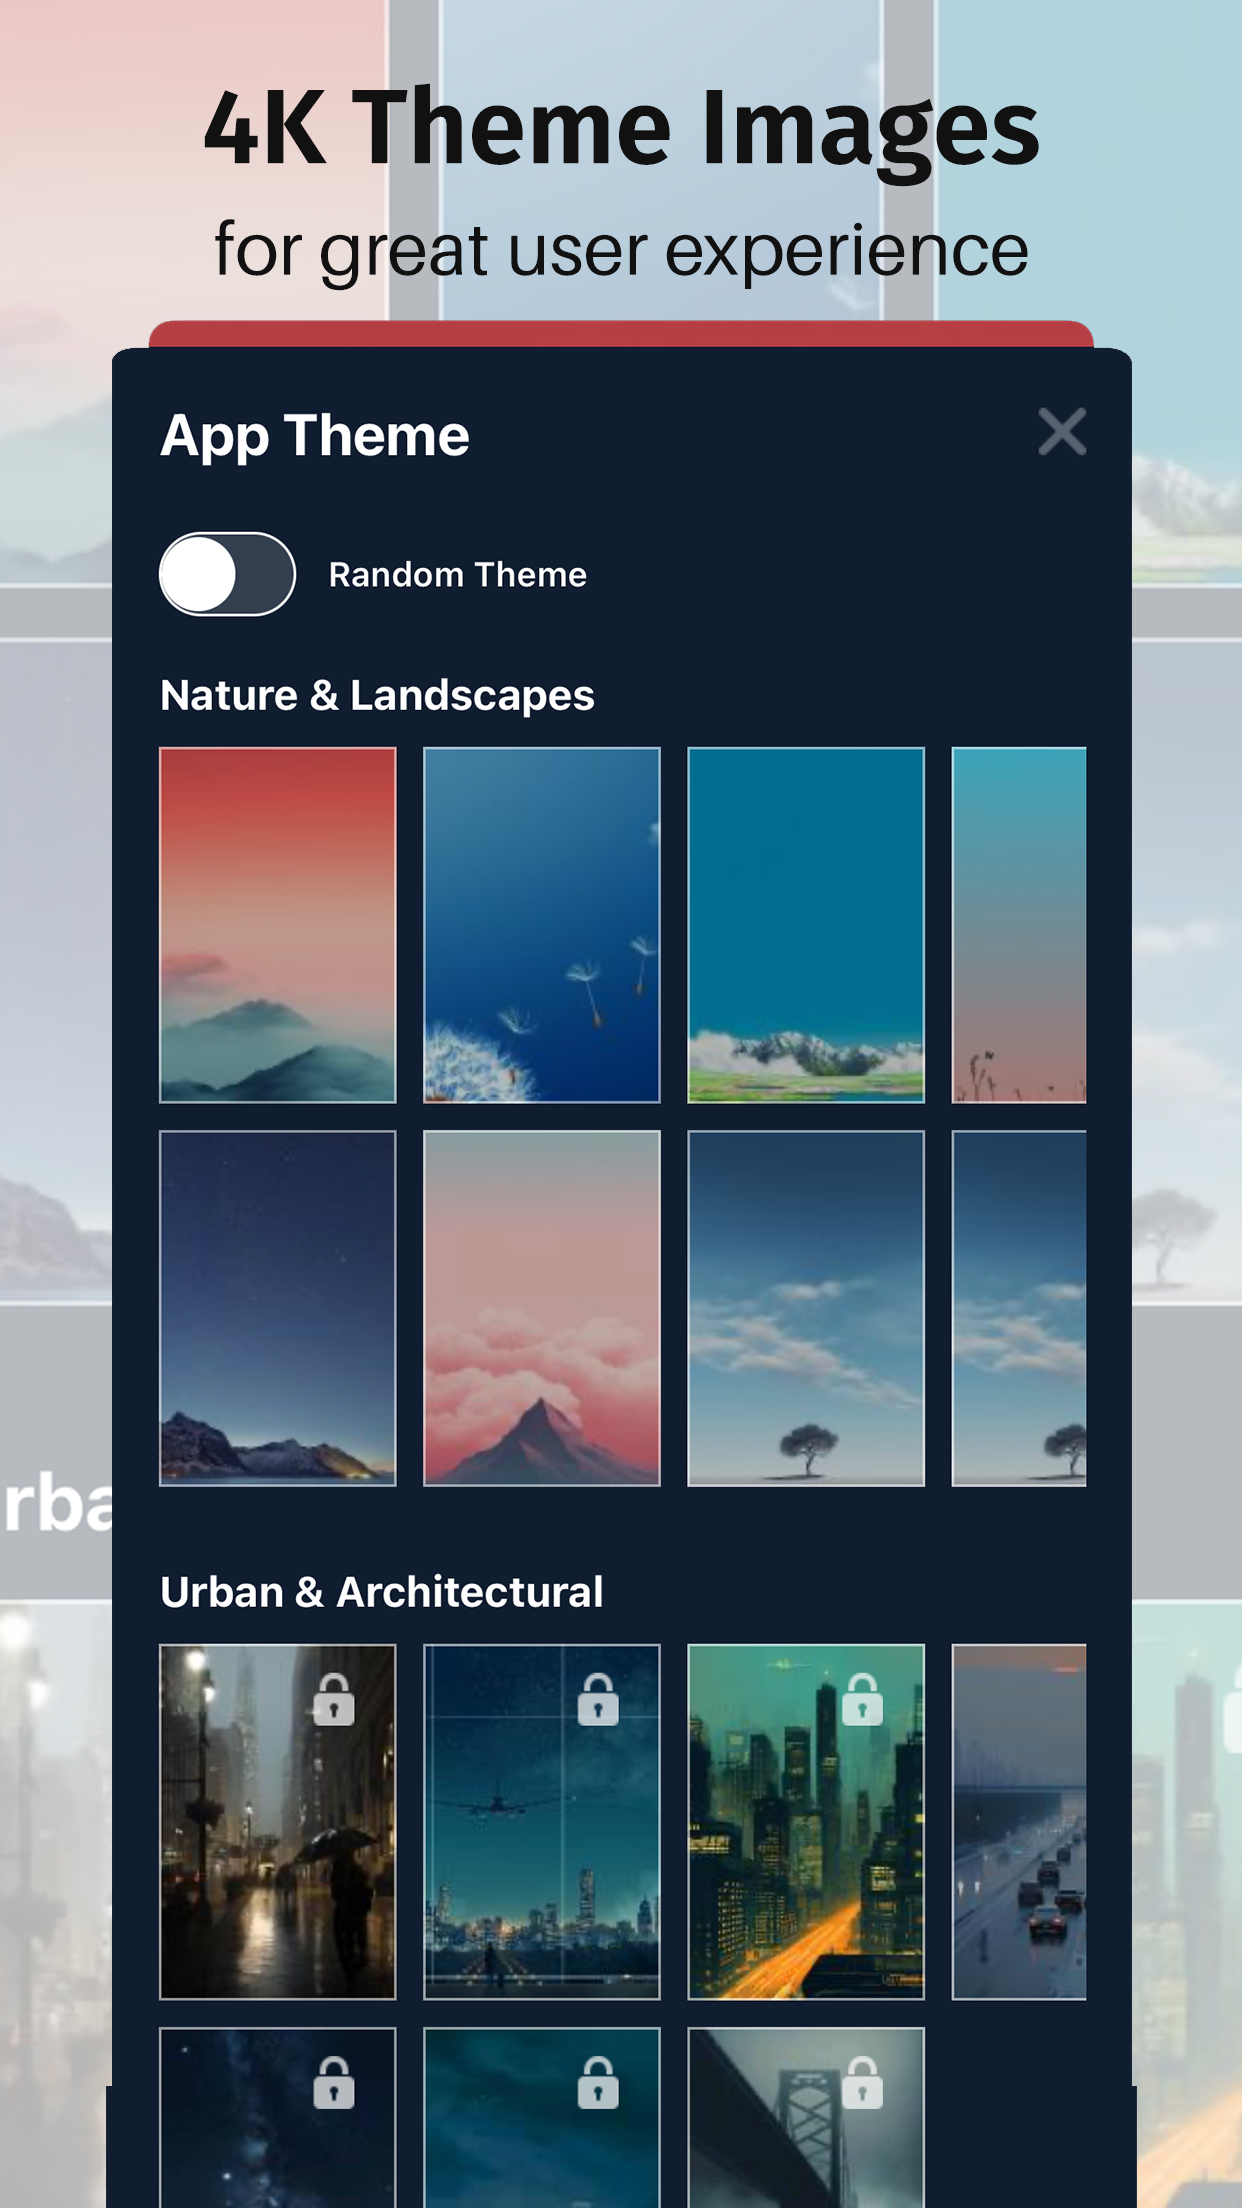The width and height of the screenshot is (1242, 2208).
Task: Tap lock icon on airplane skyline theme
Action: (598, 1700)
